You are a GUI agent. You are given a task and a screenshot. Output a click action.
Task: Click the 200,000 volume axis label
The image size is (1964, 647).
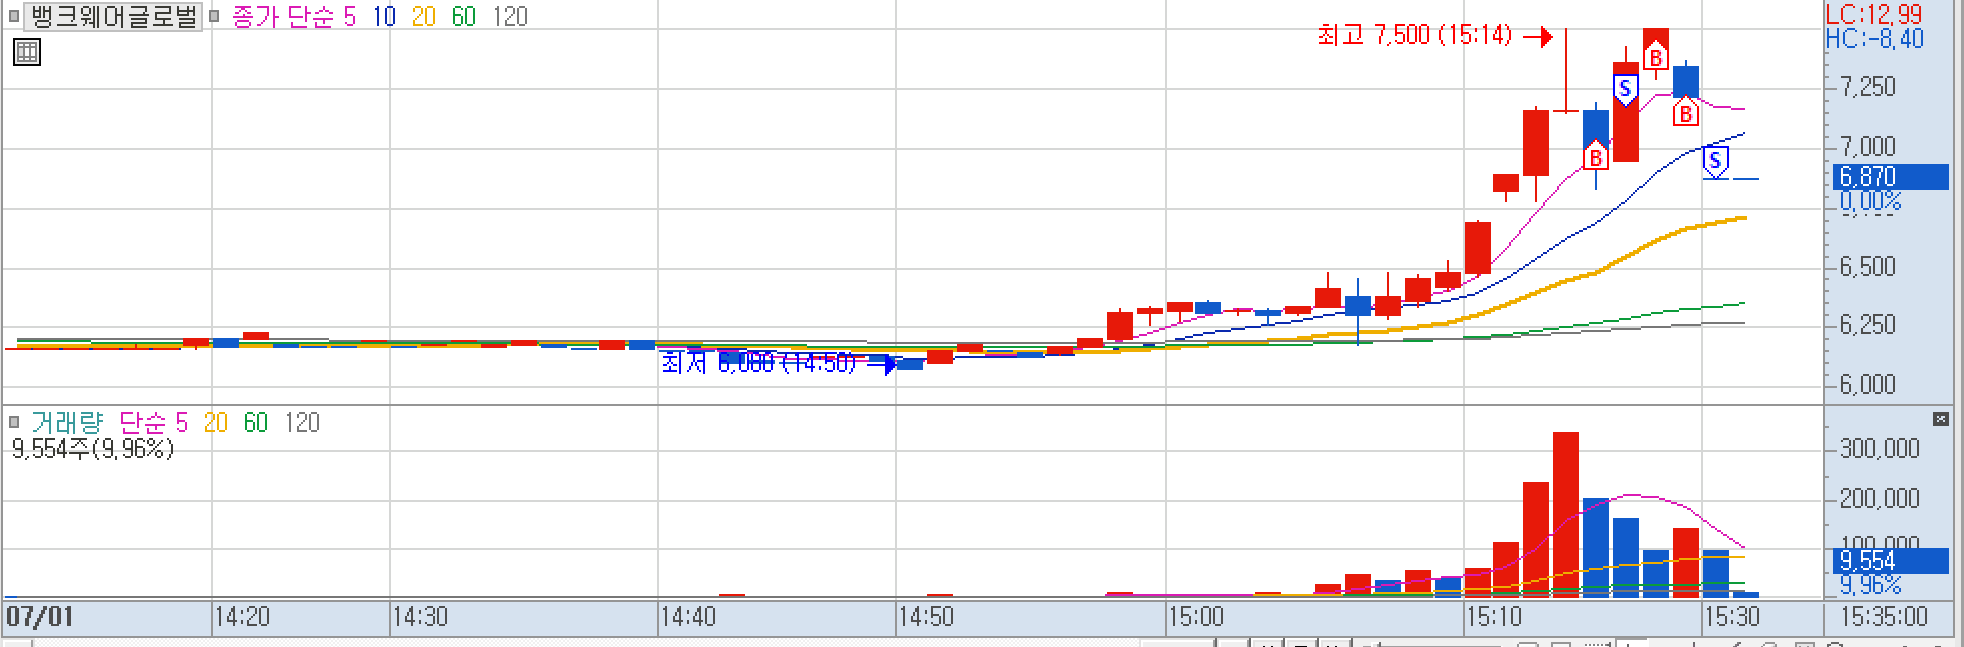[1880, 499]
